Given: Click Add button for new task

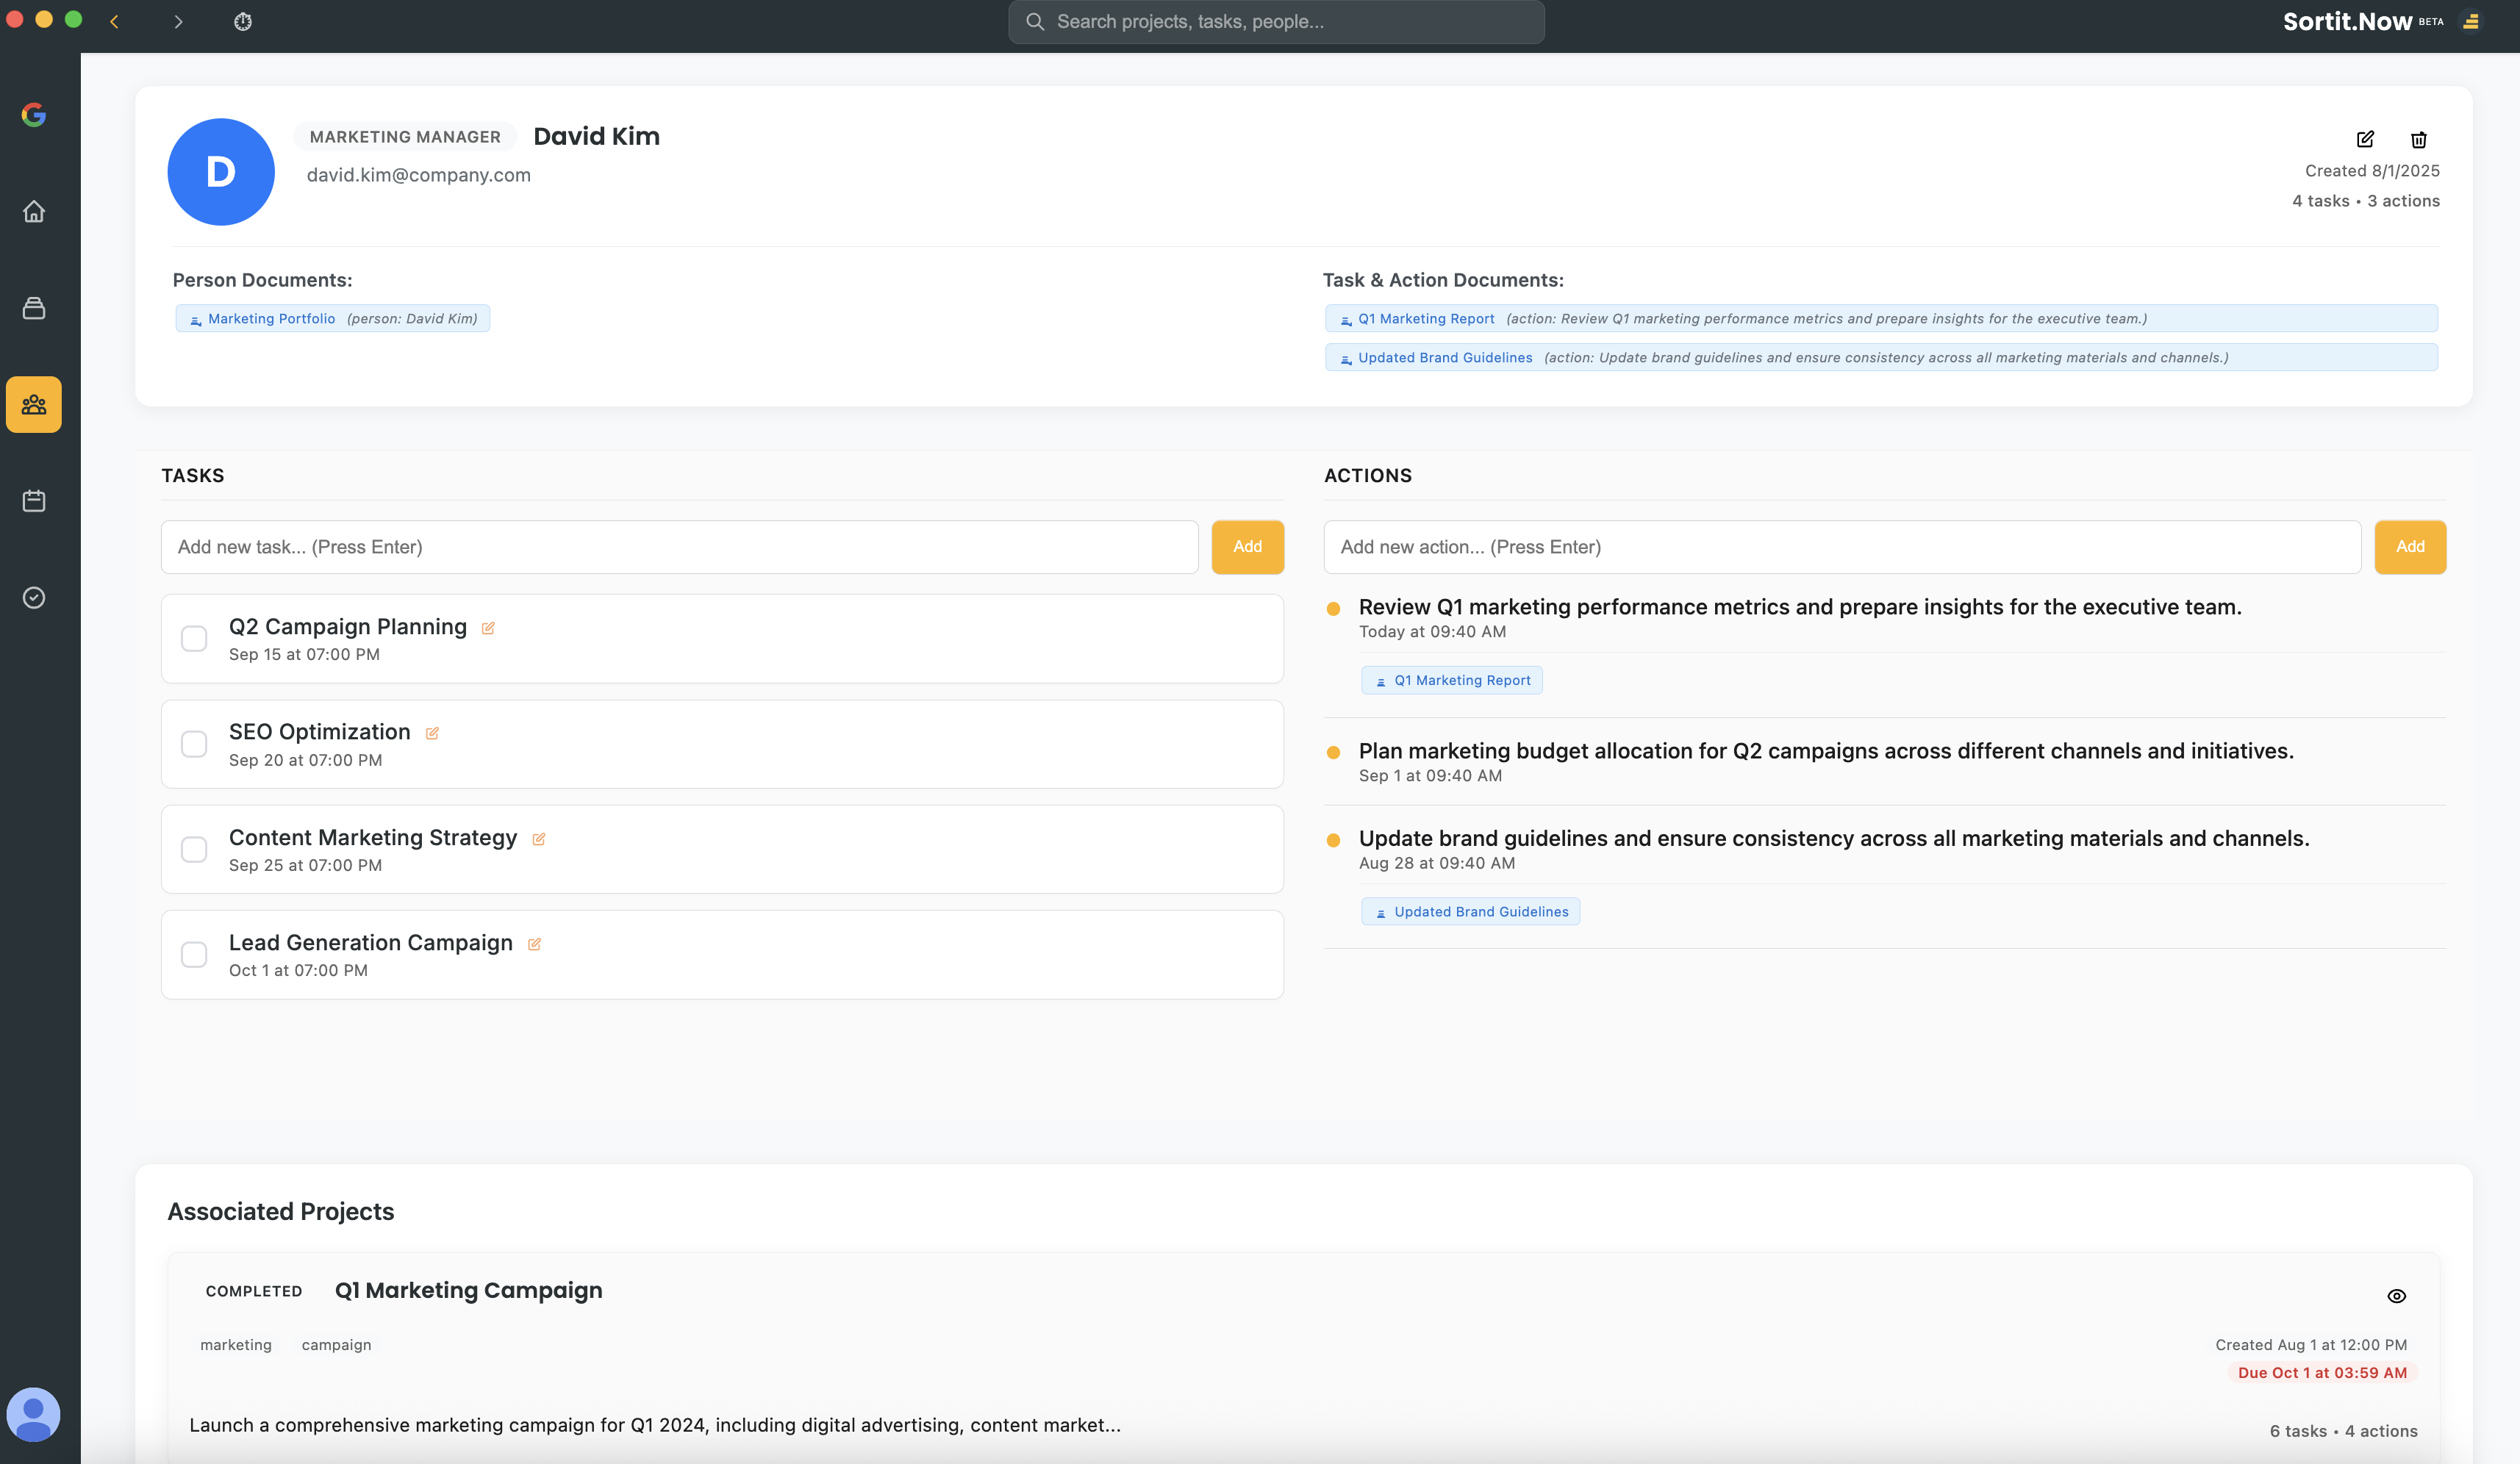Looking at the screenshot, I should (x=1247, y=547).
